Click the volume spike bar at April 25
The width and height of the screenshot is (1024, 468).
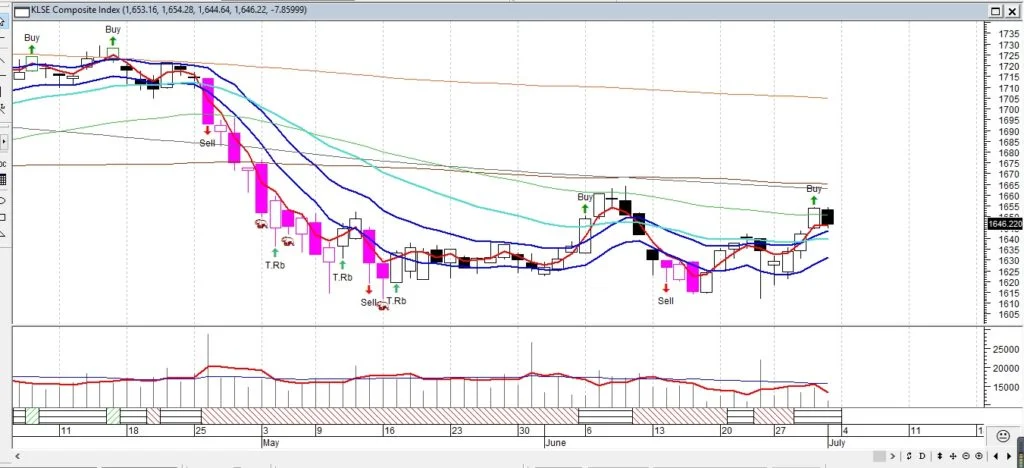tap(208, 370)
